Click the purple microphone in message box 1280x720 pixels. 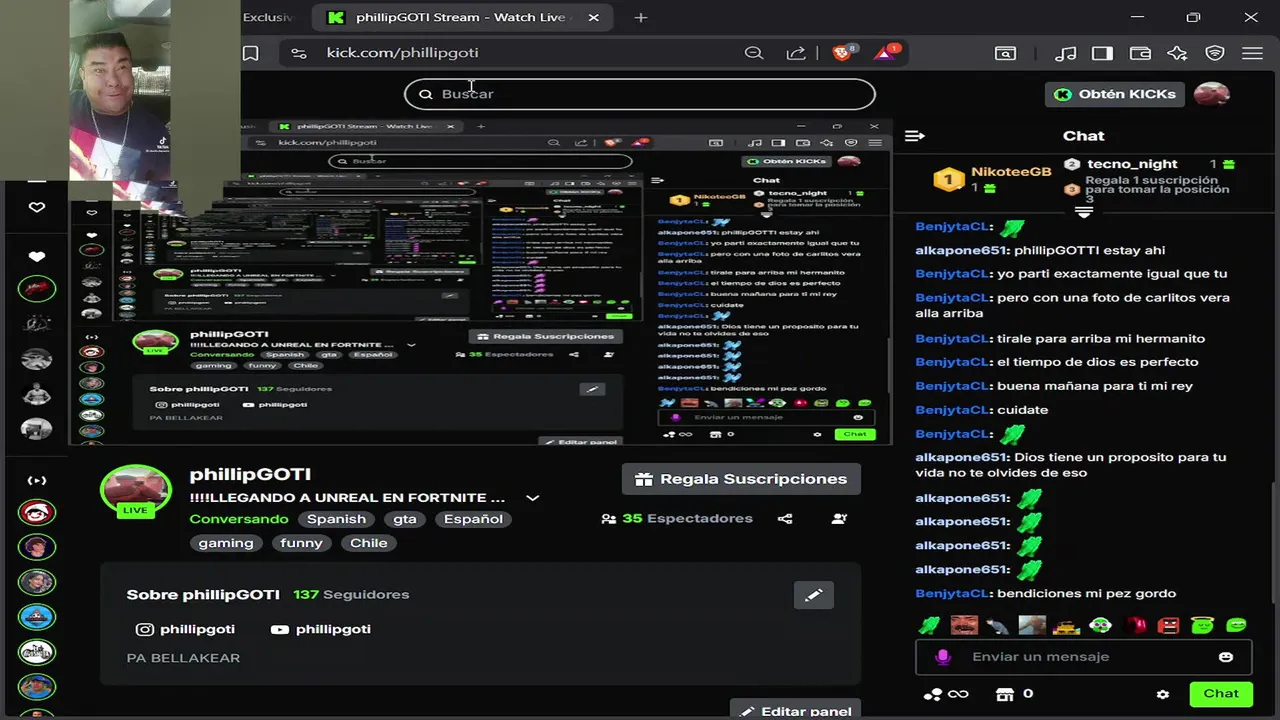942,657
